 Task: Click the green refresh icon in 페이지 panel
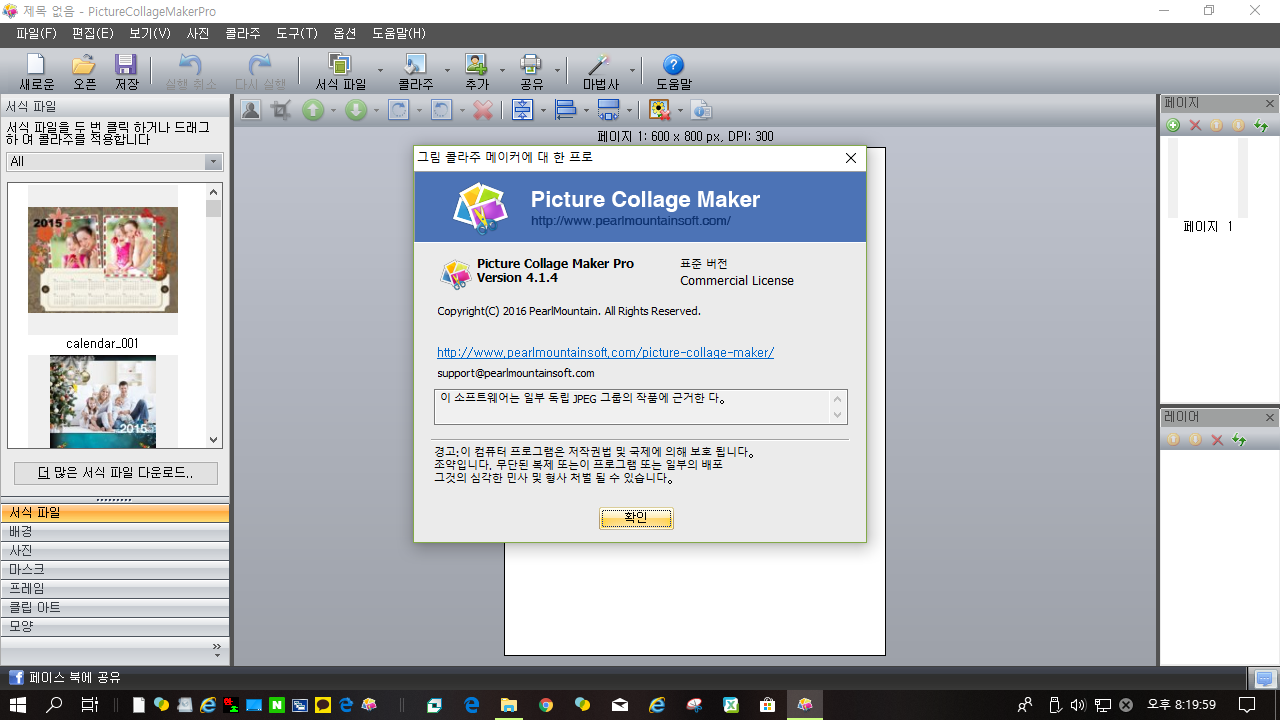coord(1261,126)
